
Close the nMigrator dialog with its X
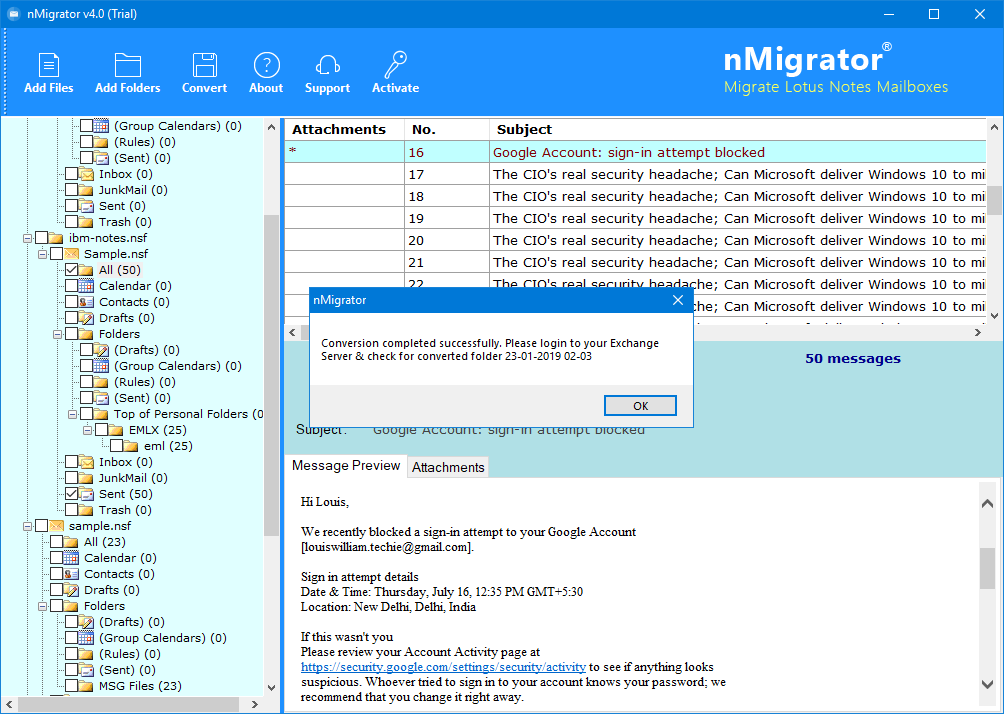pos(678,300)
